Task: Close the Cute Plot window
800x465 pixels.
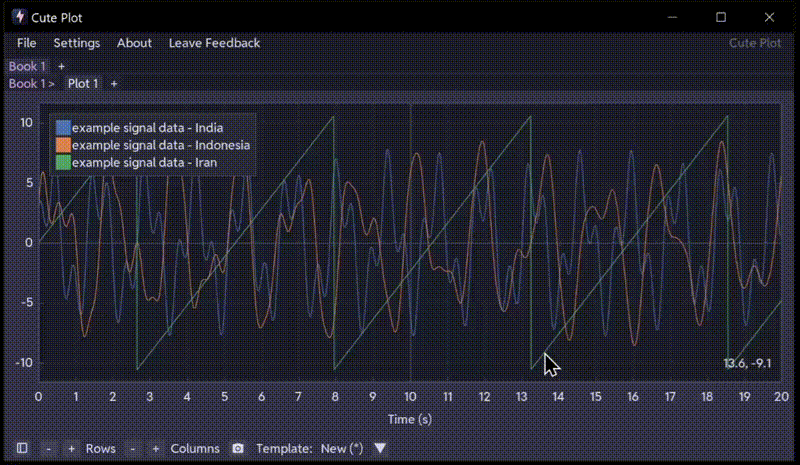Action: tap(769, 17)
